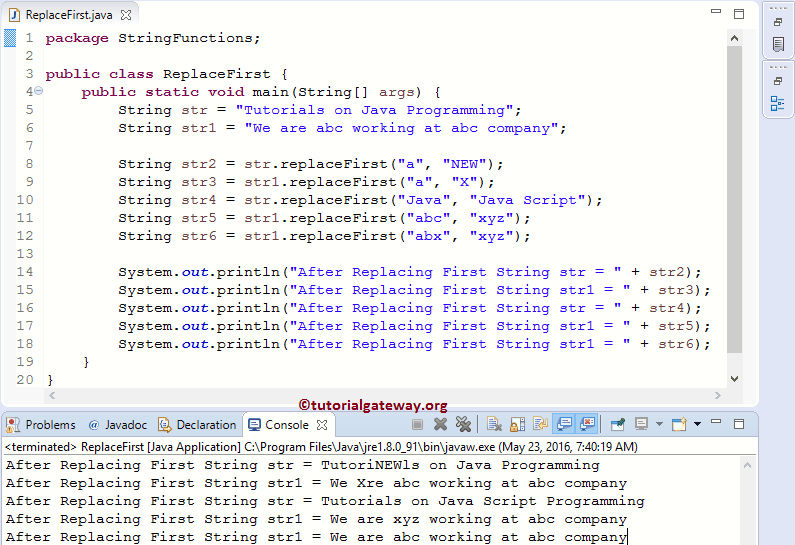Click 'ReplaceFirst' class name on line 3
The height and width of the screenshot is (545, 795).
point(216,74)
